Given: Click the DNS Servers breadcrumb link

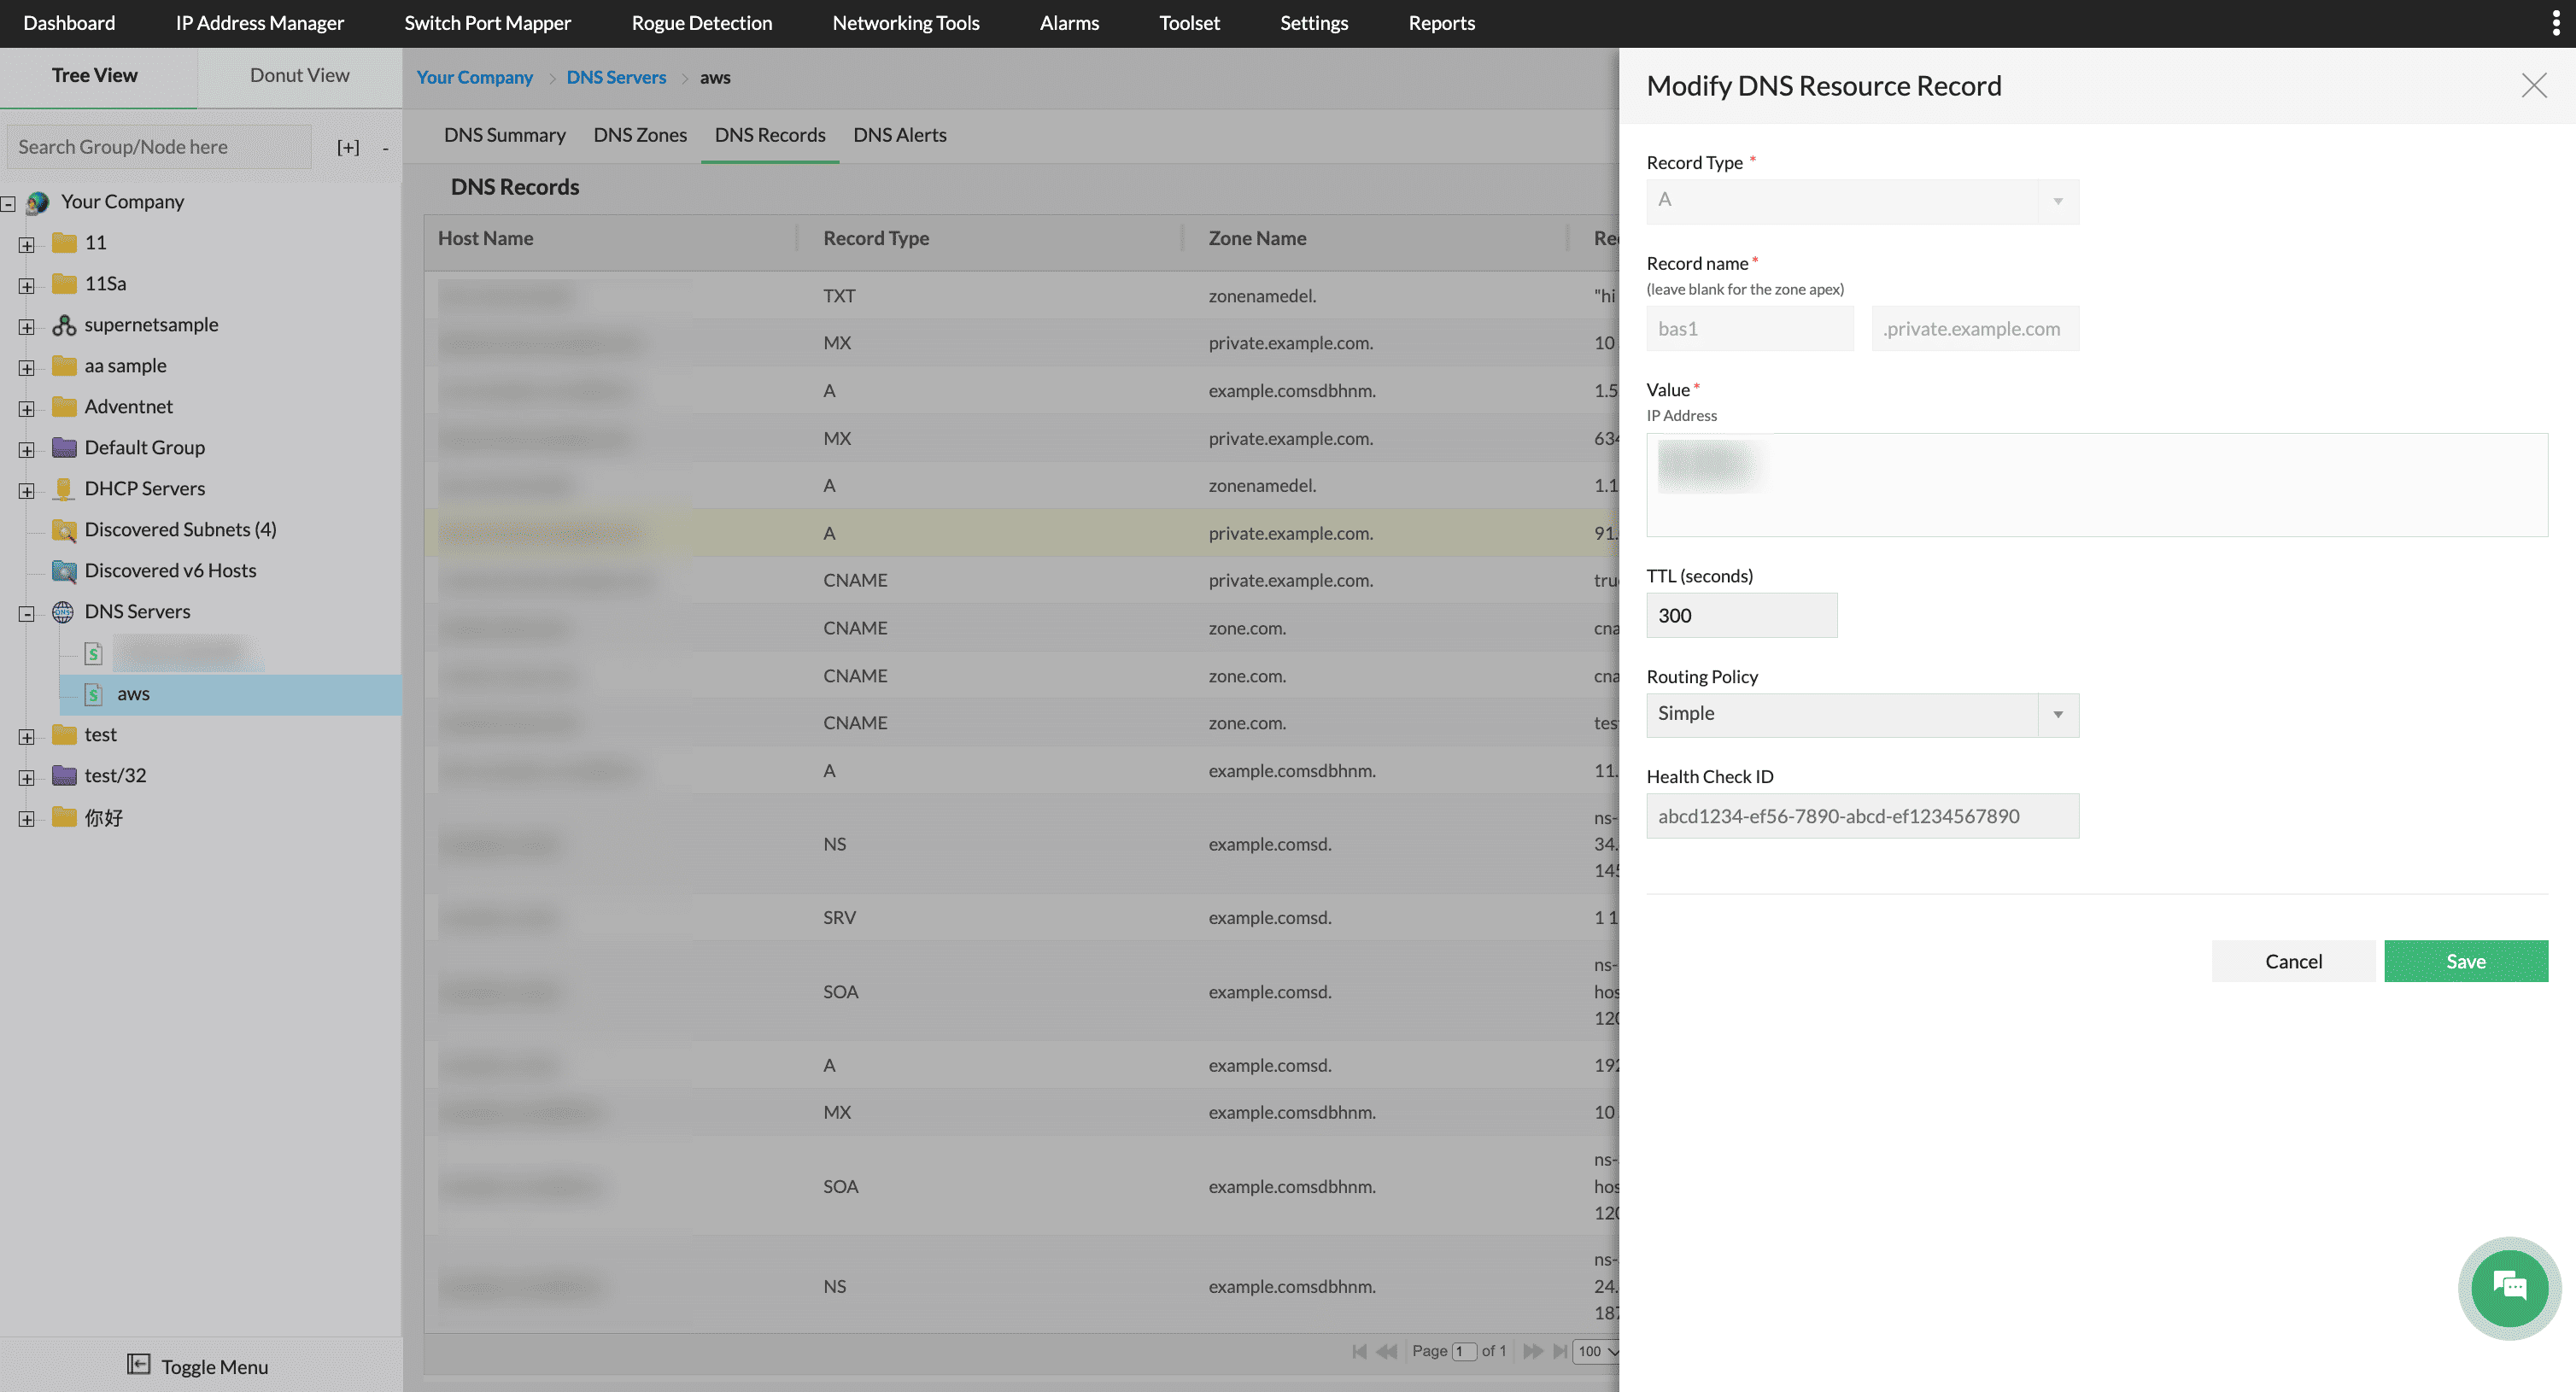Looking at the screenshot, I should click(616, 78).
